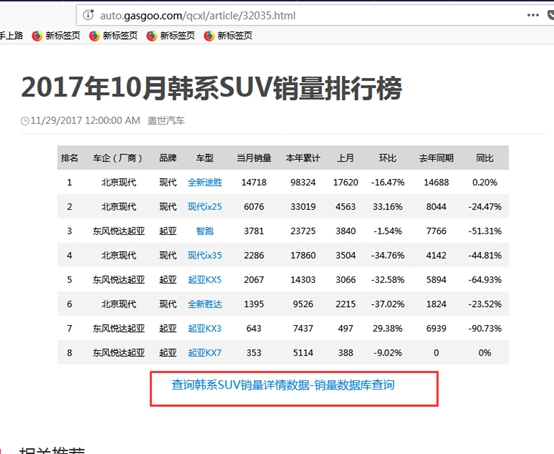554x454 pixels.
Task: Click the -90.73% year-over-year cell
Action: point(485,329)
